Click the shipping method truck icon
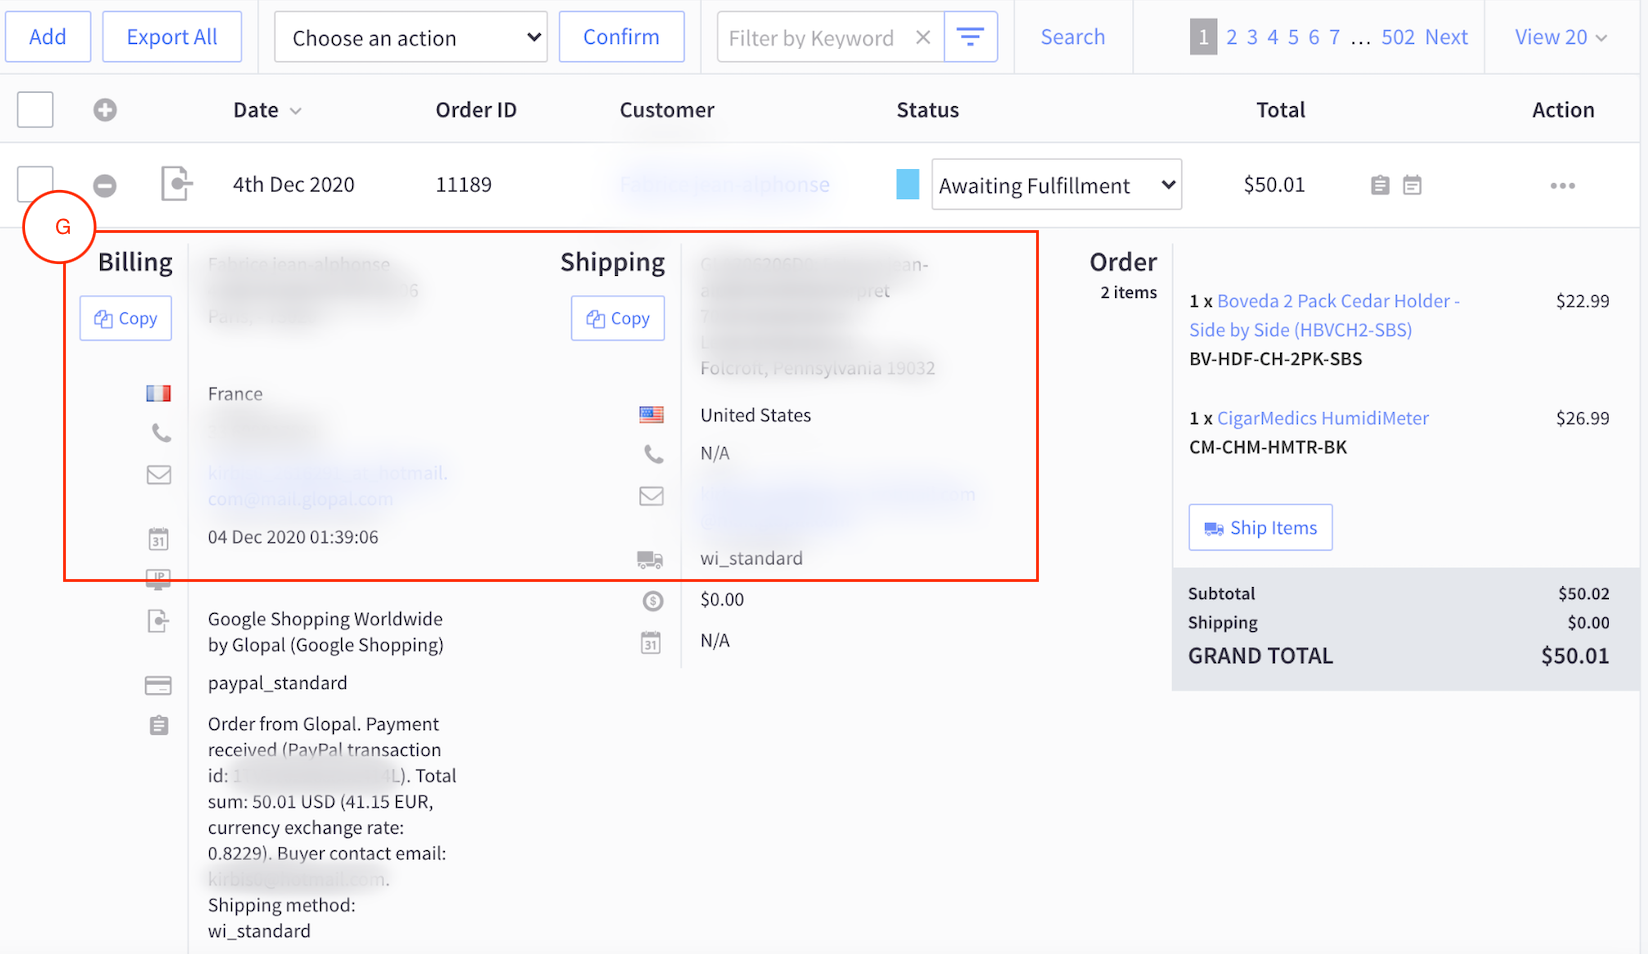Viewport: 1648px width, 954px height. (x=650, y=559)
